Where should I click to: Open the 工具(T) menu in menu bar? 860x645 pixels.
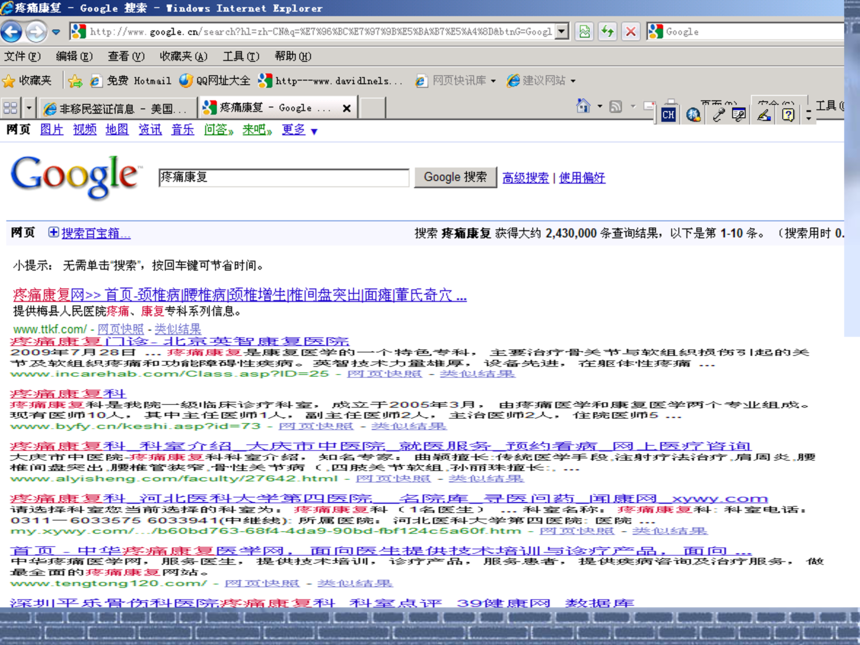pos(240,57)
